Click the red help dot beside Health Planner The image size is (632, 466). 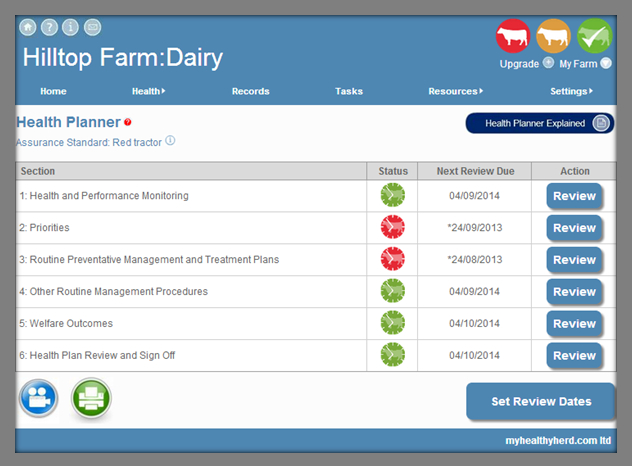(128, 122)
